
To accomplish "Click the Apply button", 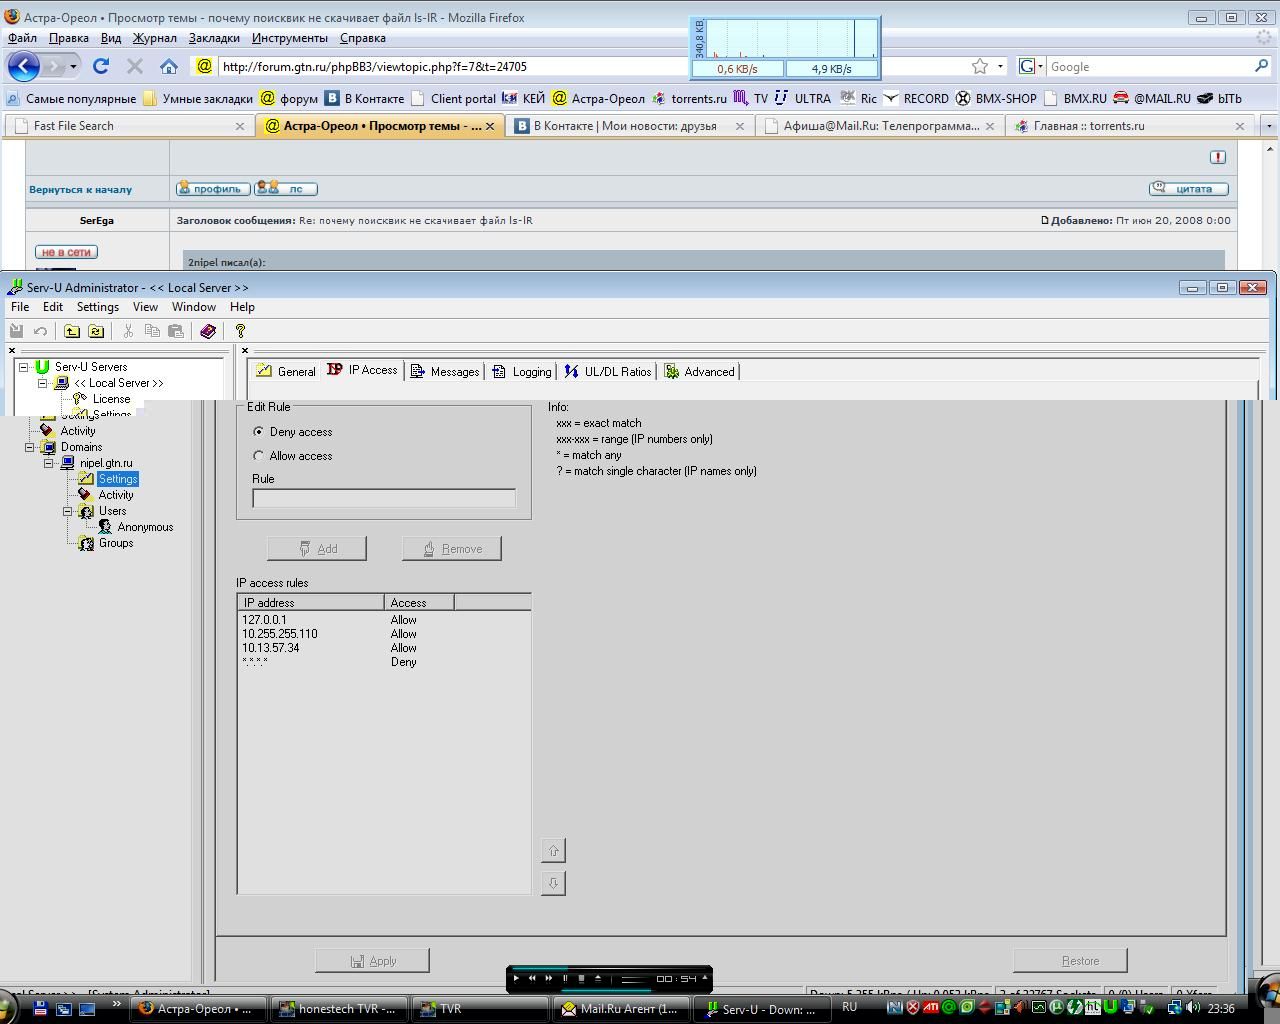I will point(372,961).
